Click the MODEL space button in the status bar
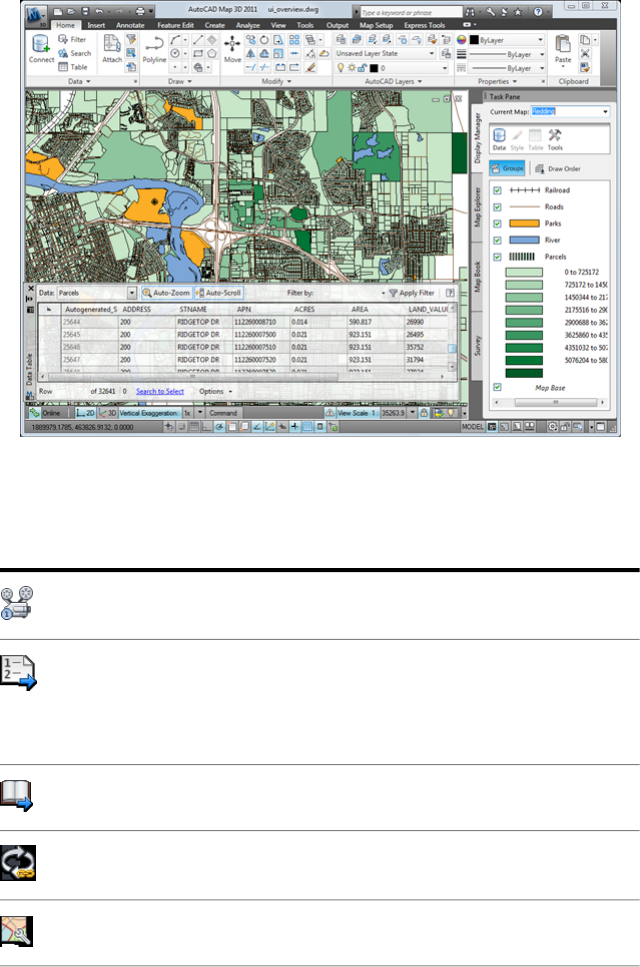640x967 pixels. pyautogui.click(x=473, y=427)
